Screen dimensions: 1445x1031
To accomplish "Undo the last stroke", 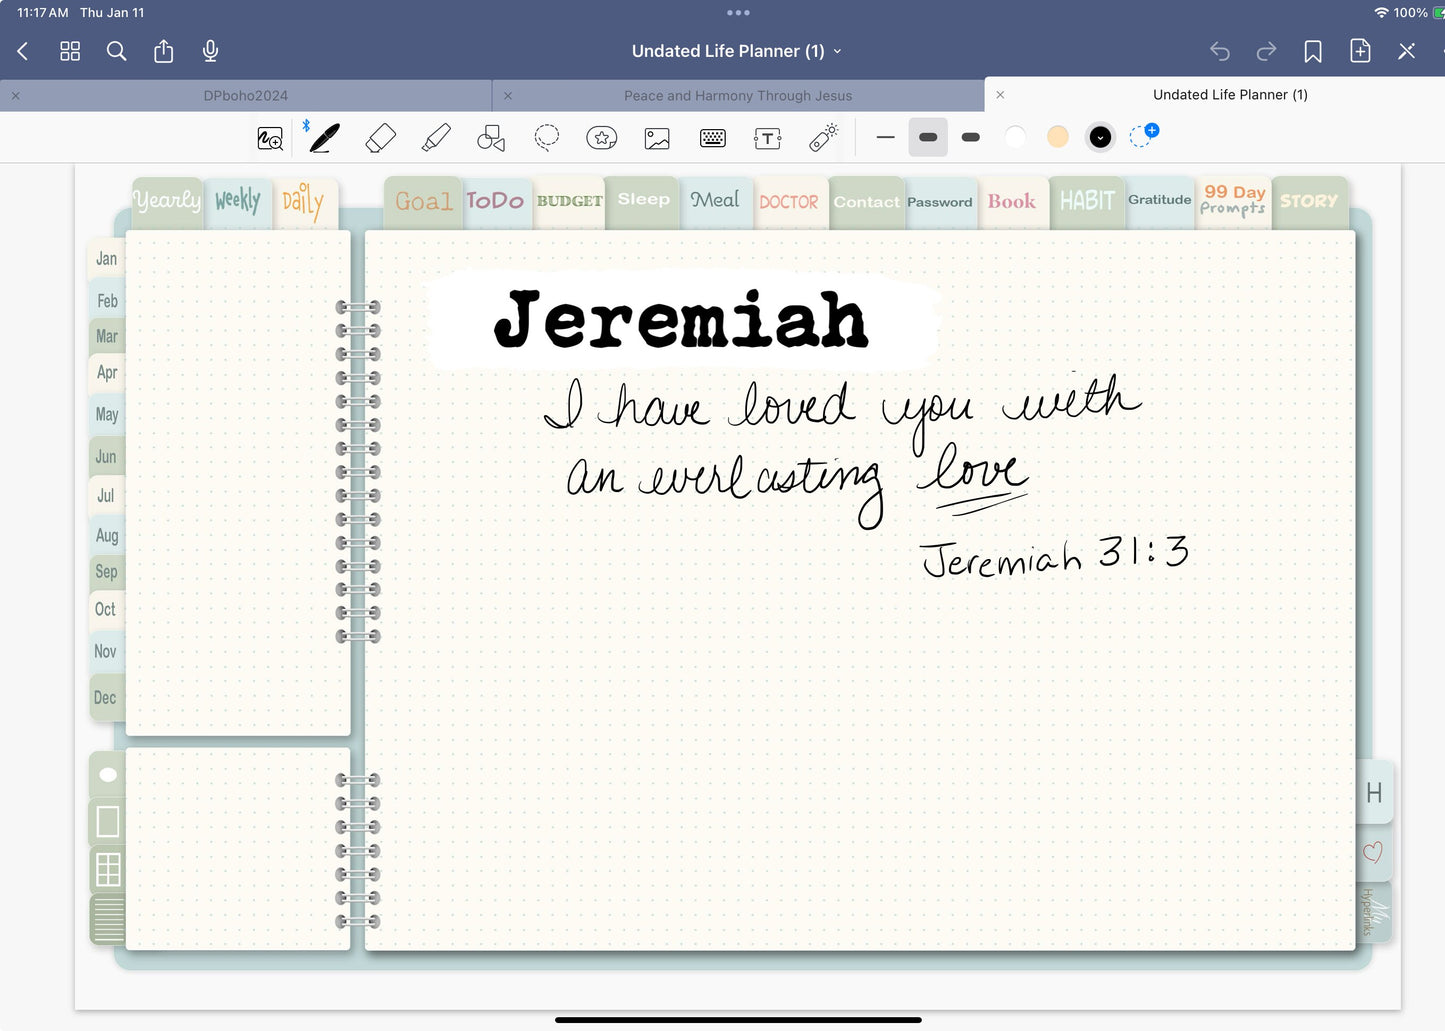I will pos(1219,51).
